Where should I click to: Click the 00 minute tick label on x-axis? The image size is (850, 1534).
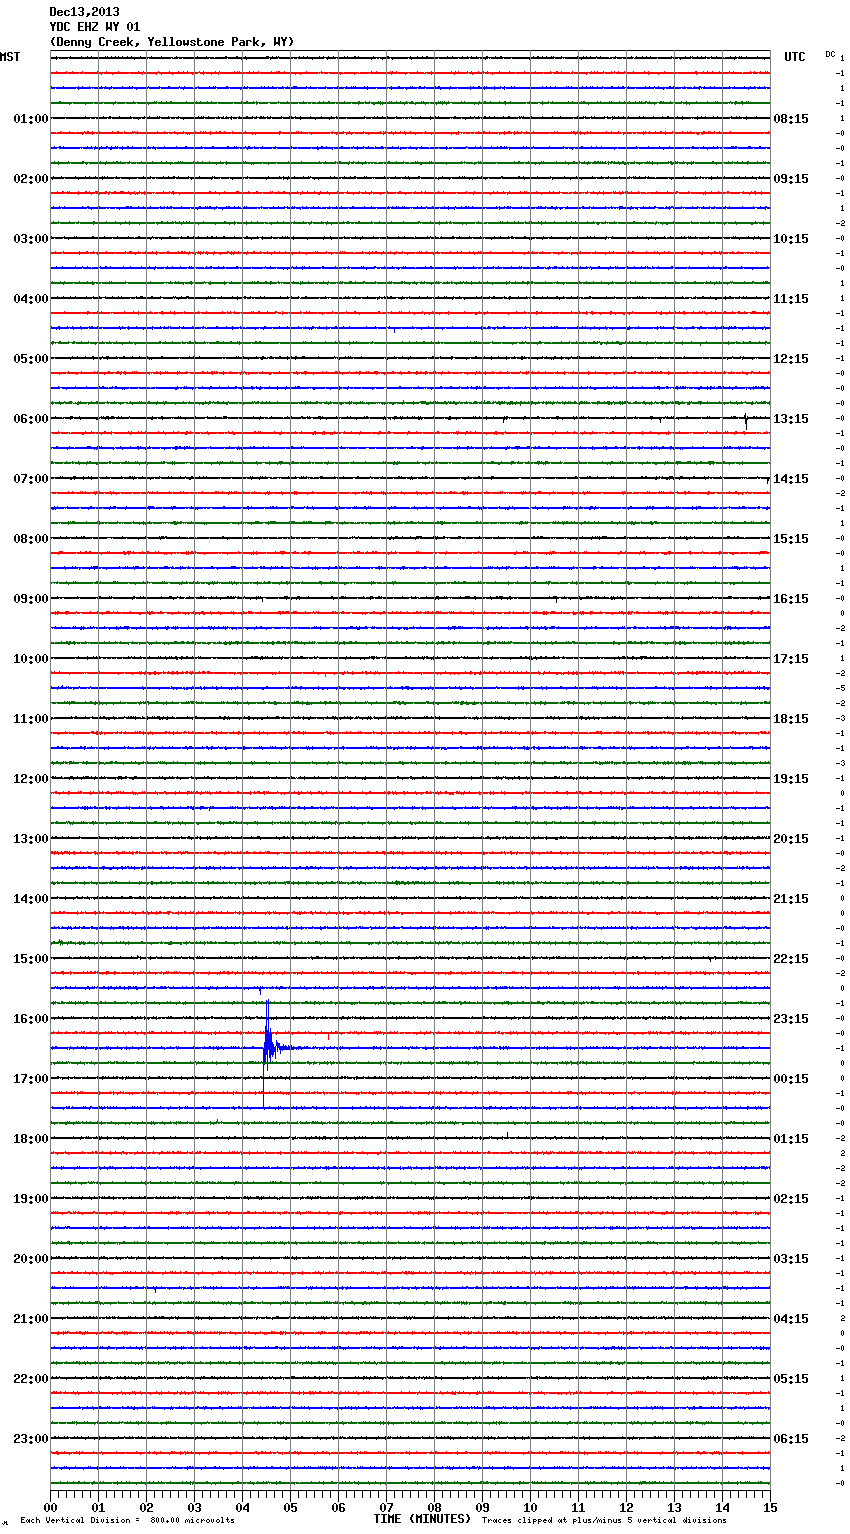tap(51, 1507)
